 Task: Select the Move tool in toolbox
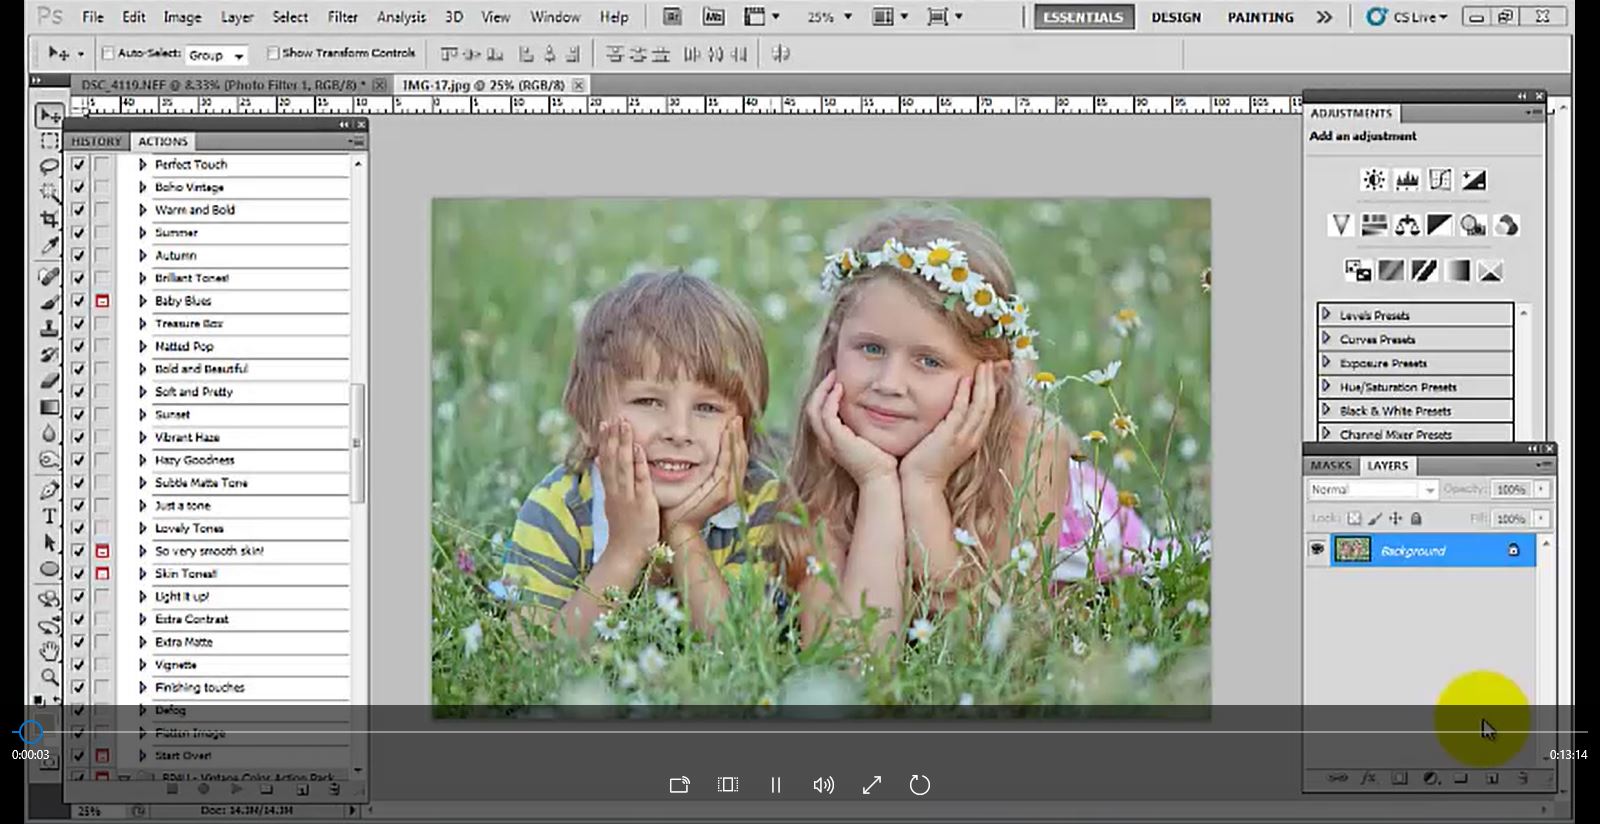49,115
